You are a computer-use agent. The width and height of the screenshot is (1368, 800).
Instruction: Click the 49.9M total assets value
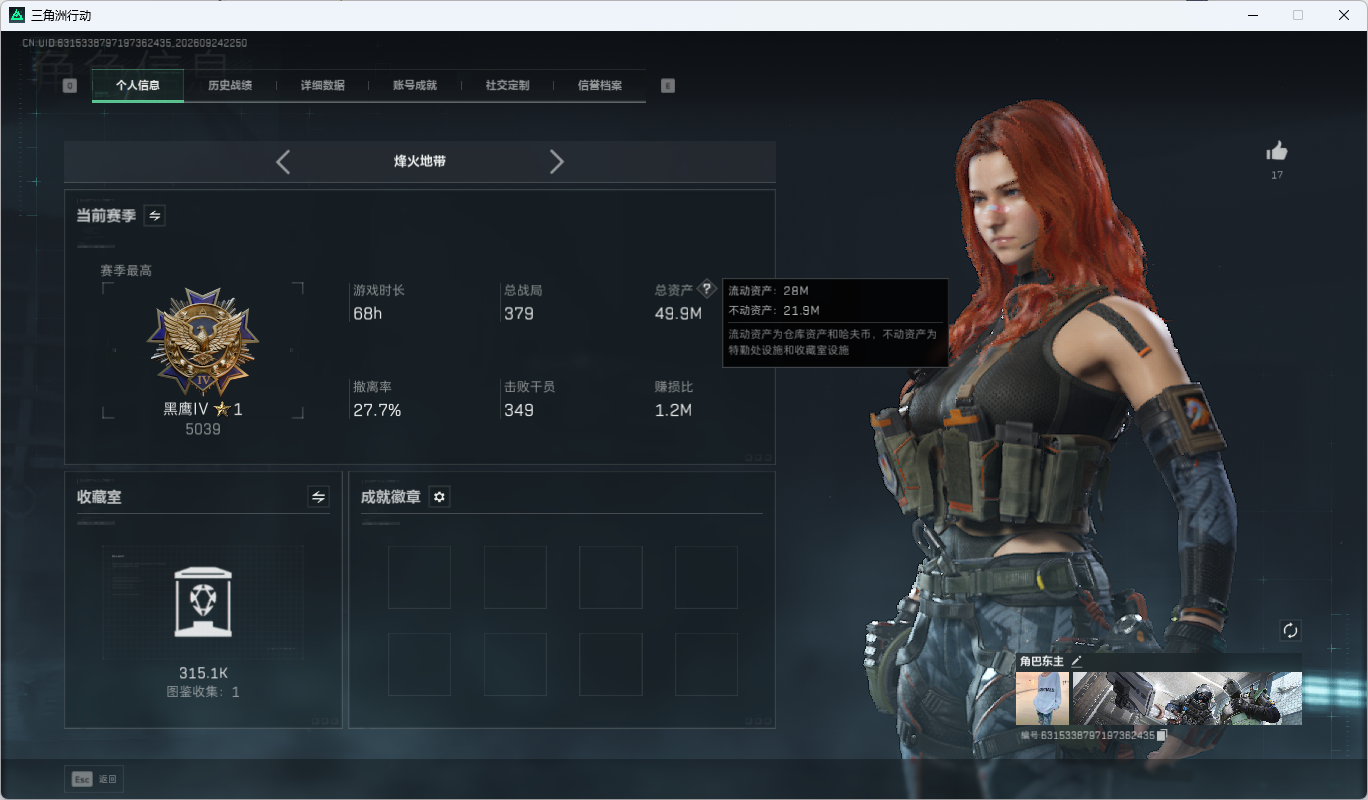pos(678,314)
